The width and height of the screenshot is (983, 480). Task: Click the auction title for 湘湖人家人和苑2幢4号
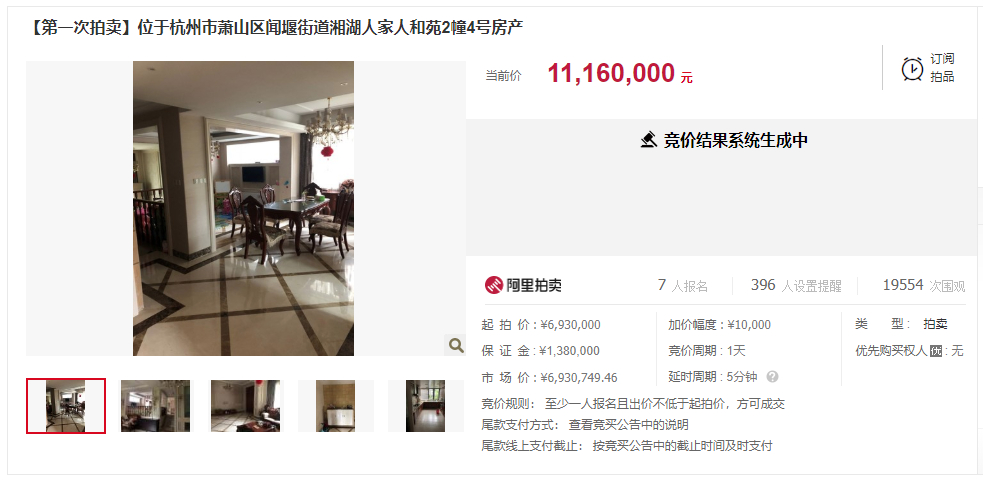click(x=275, y=28)
